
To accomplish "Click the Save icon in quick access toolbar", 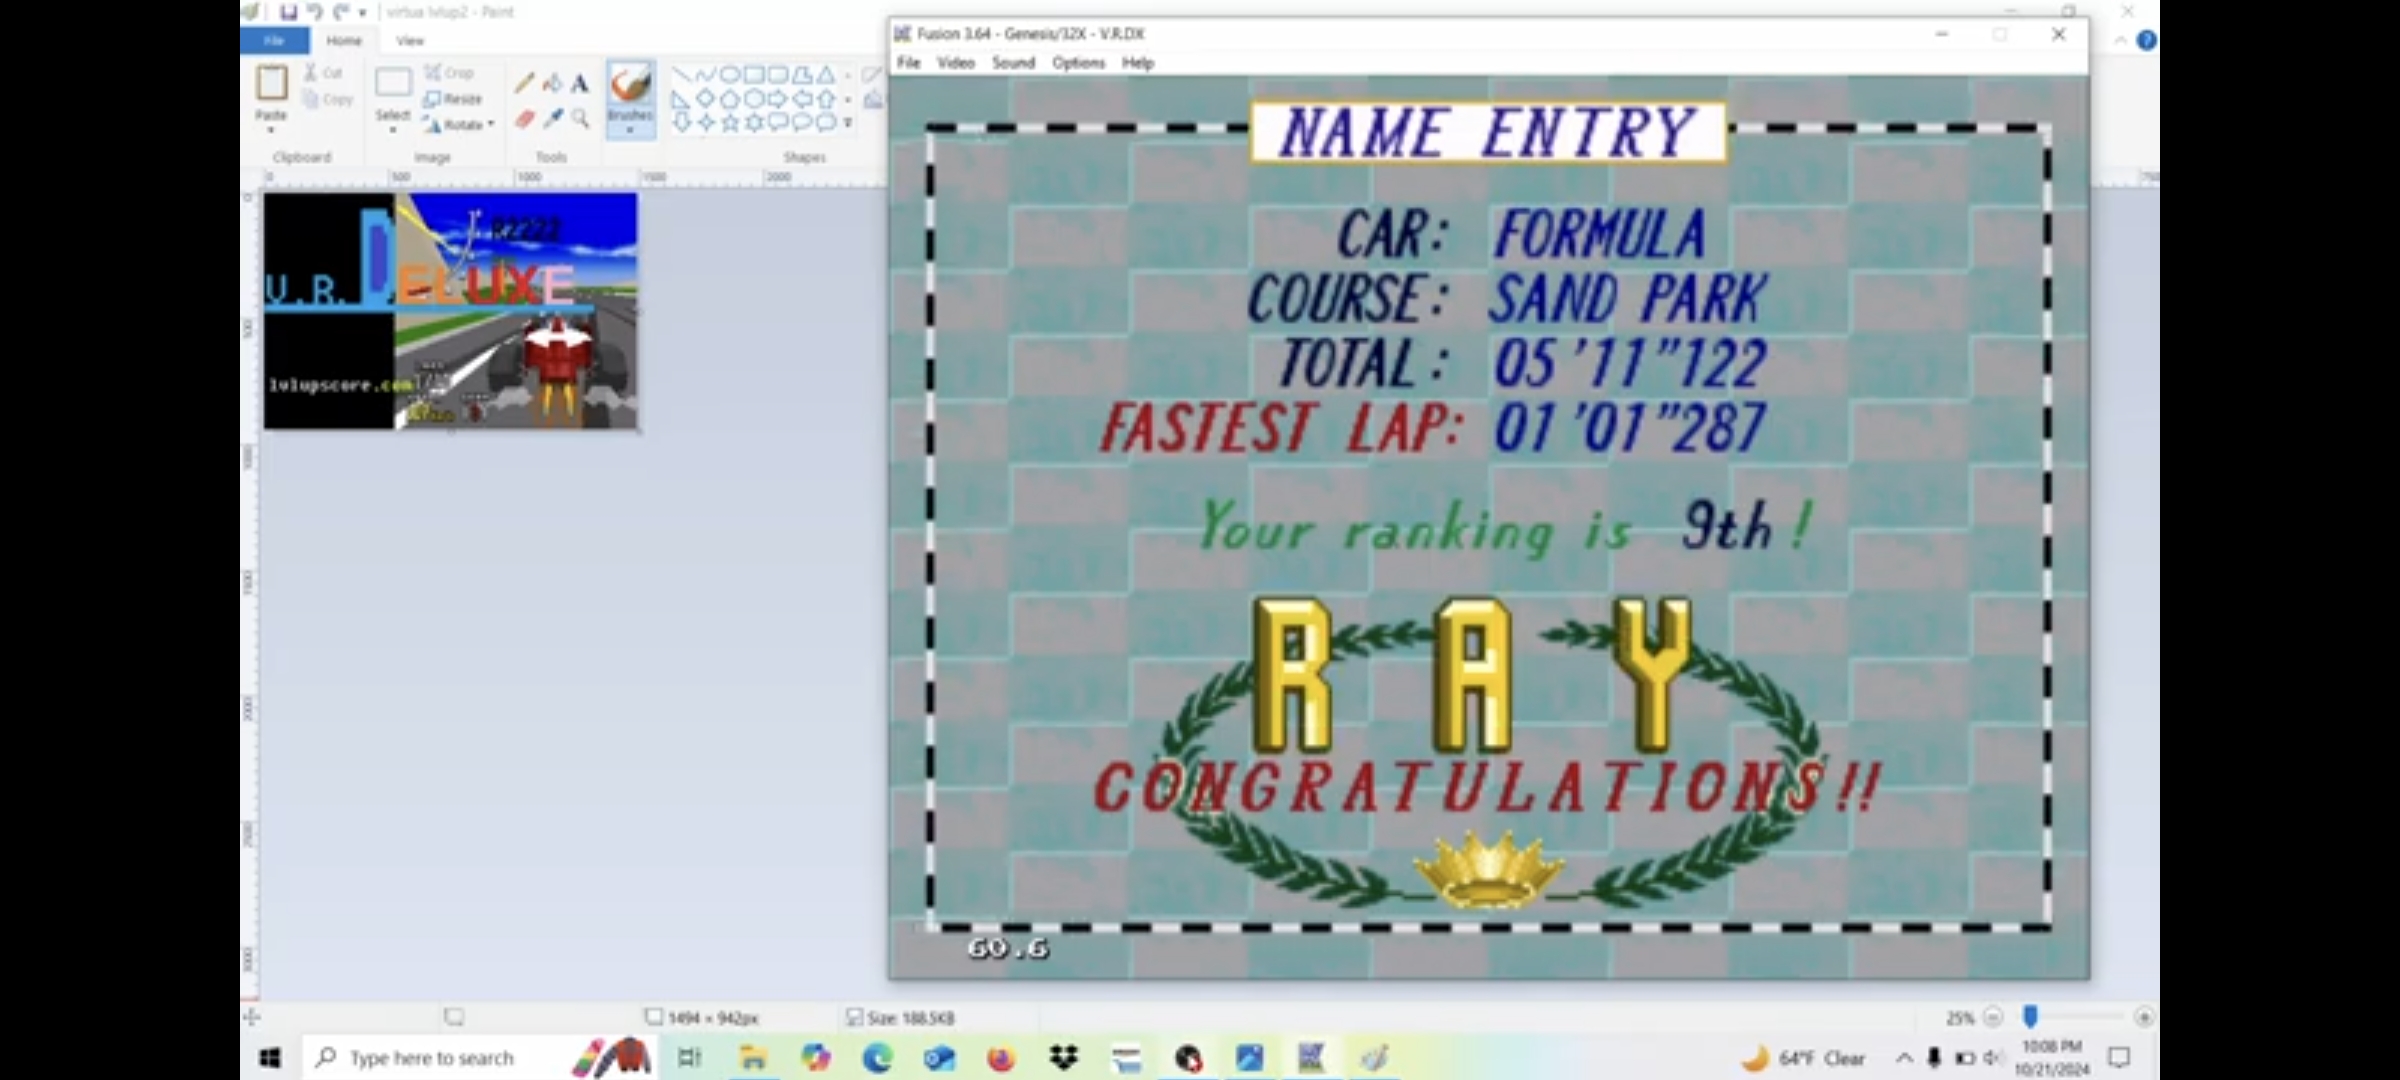I will [288, 12].
